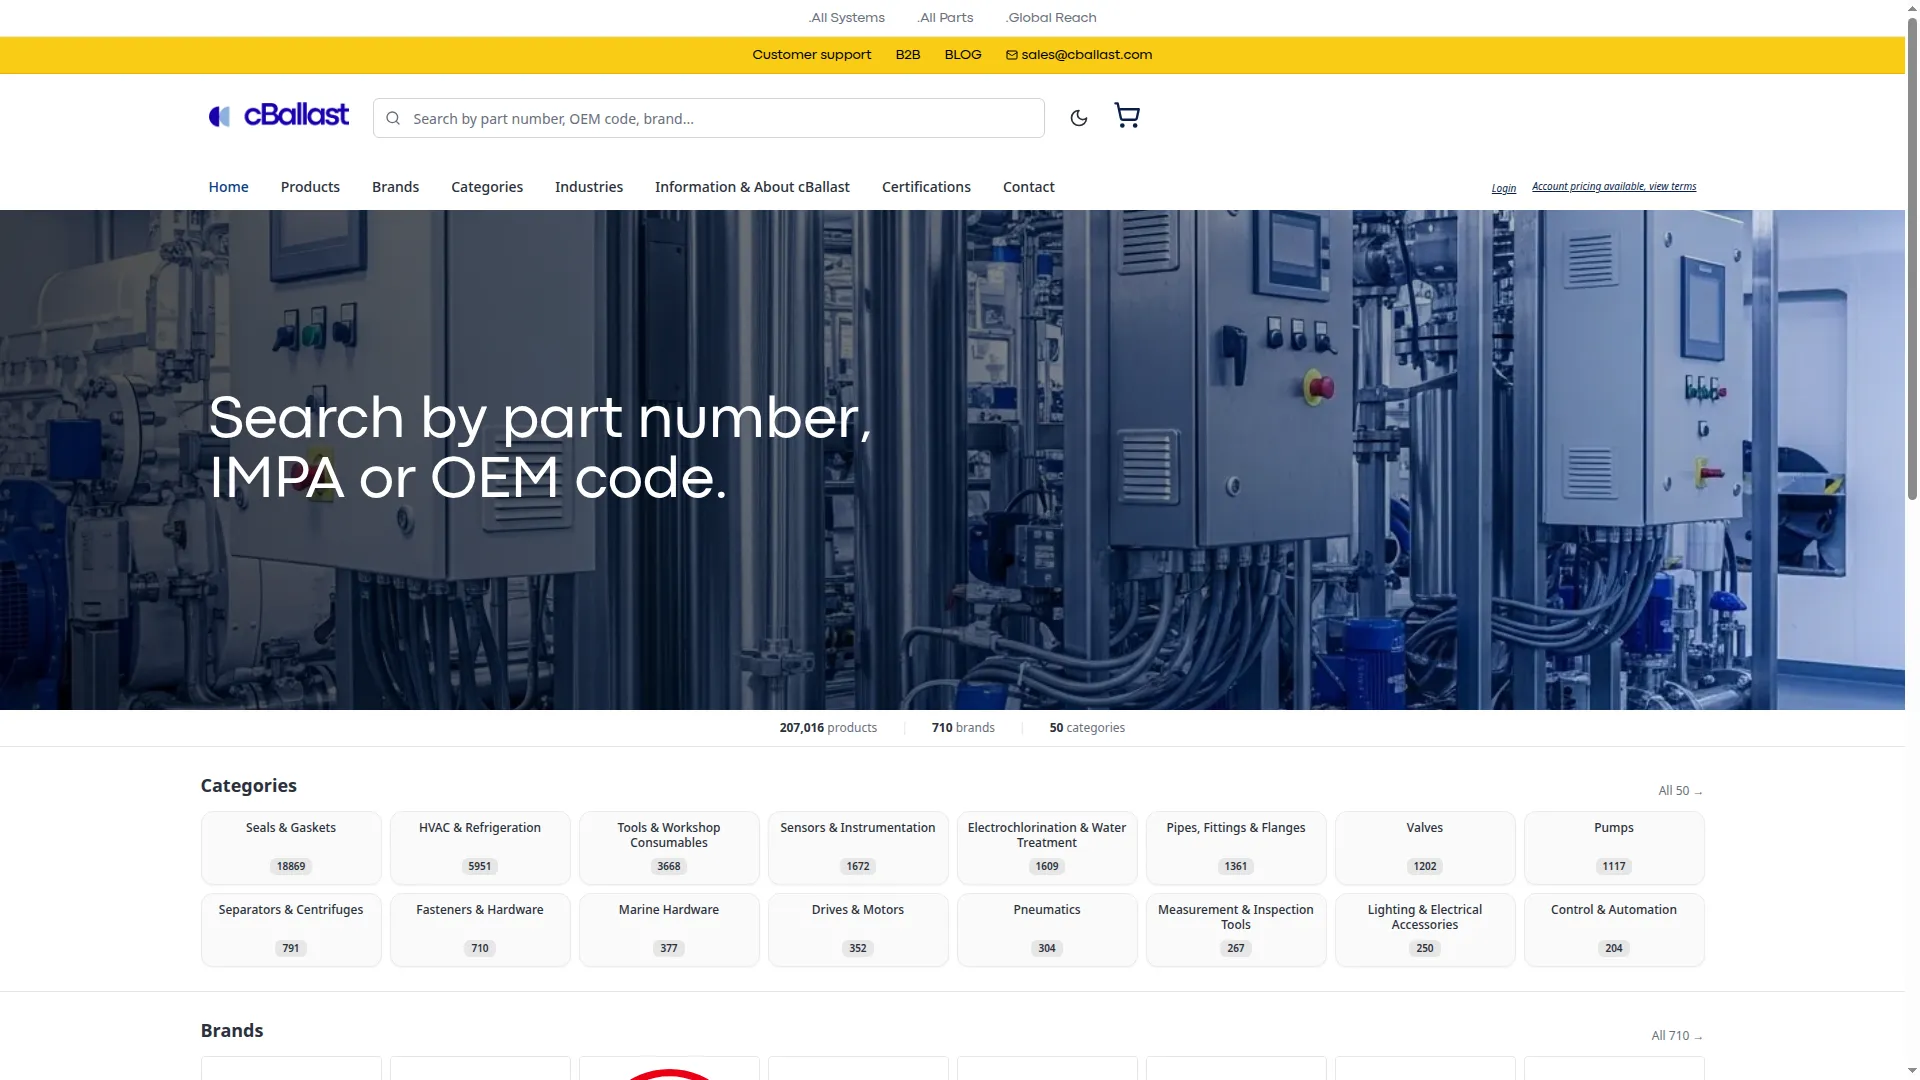Click the search magnifier icon
Viewport: 1920px width, 1080px height.
393,118
